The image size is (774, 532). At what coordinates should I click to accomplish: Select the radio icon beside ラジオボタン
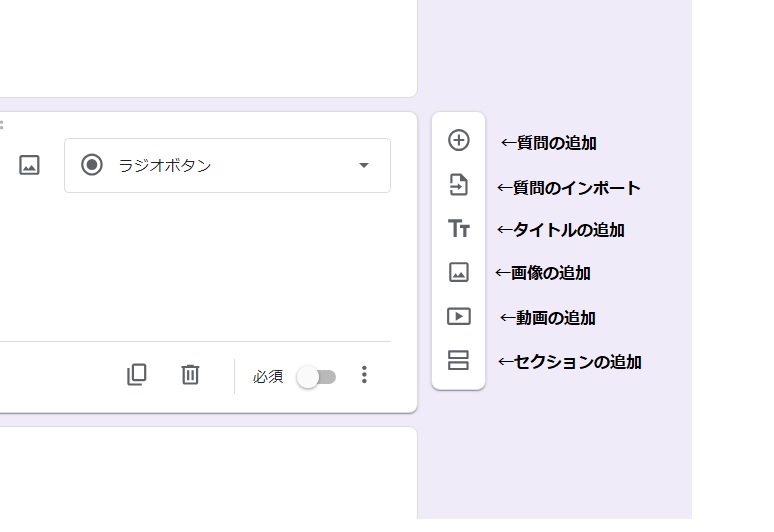click(92, 165)
